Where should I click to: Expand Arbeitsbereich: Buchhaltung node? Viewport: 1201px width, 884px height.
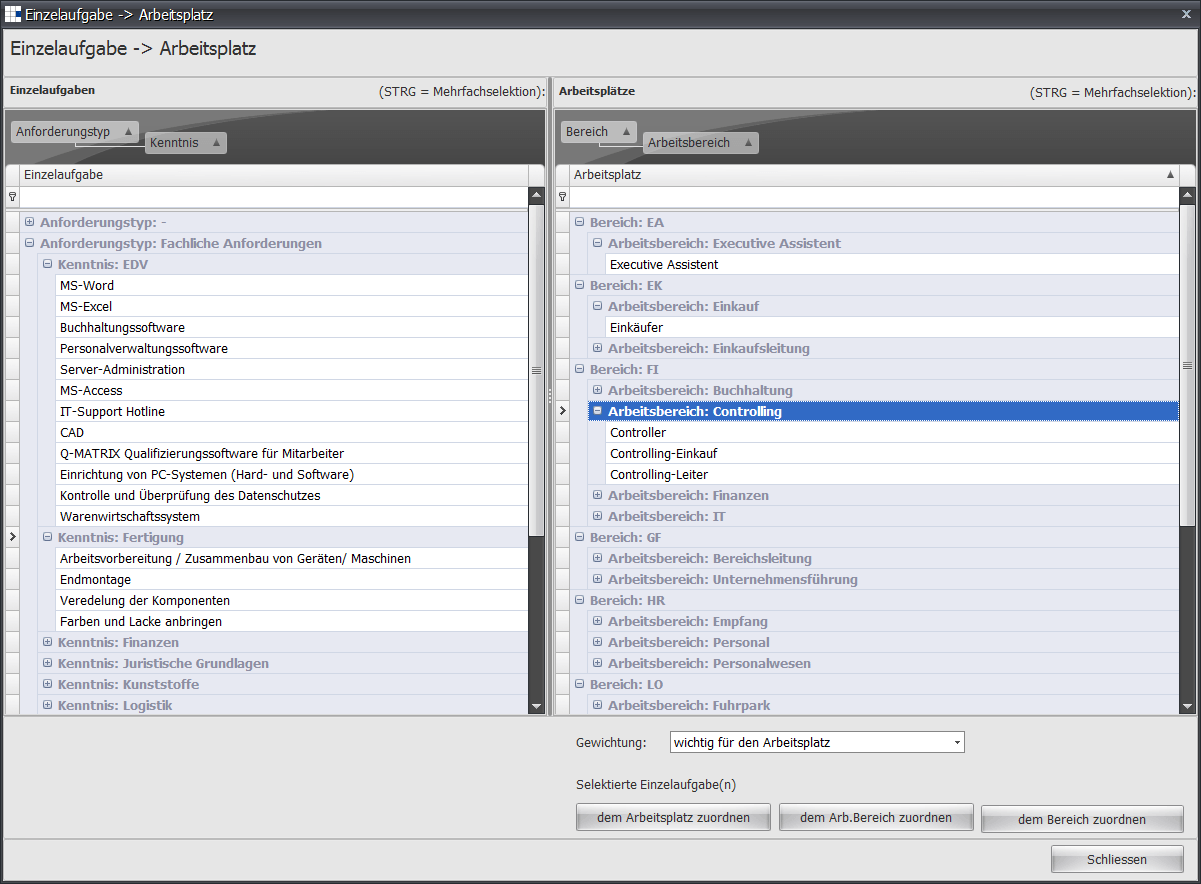(598, 390)
